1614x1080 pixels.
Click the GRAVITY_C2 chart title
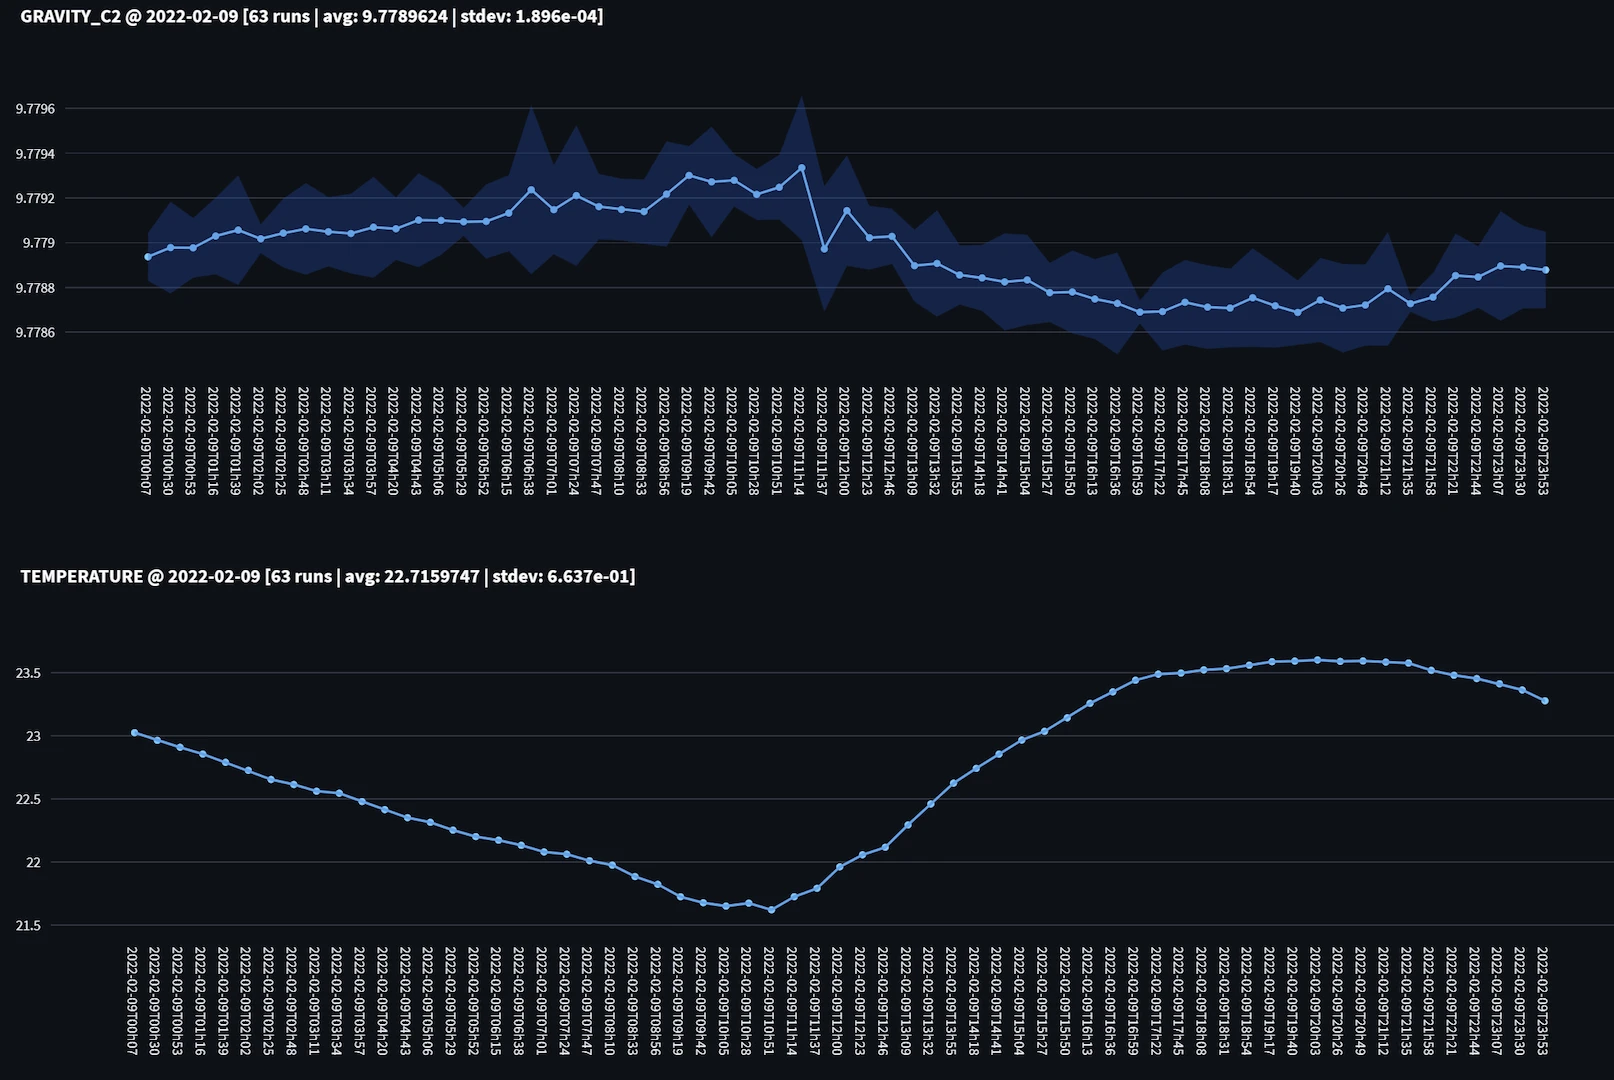point(311,16)
